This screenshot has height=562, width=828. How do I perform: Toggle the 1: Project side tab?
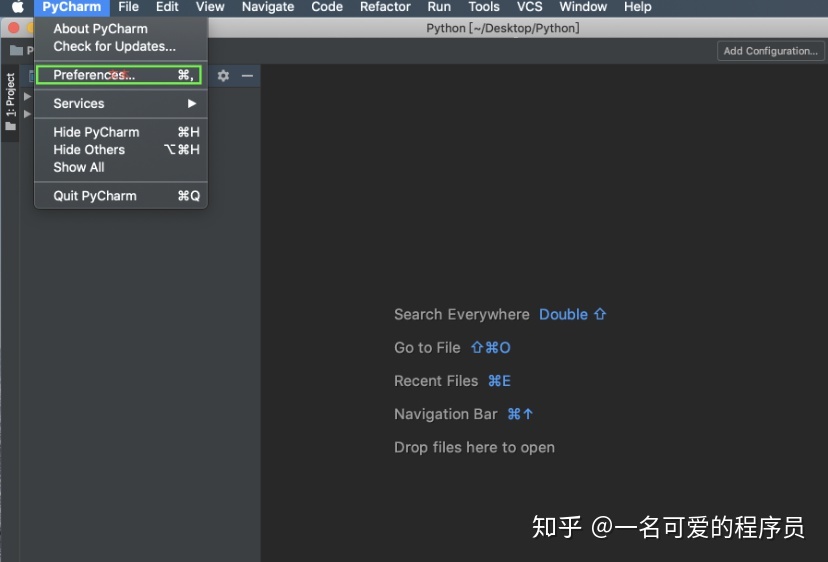point(10,102)
